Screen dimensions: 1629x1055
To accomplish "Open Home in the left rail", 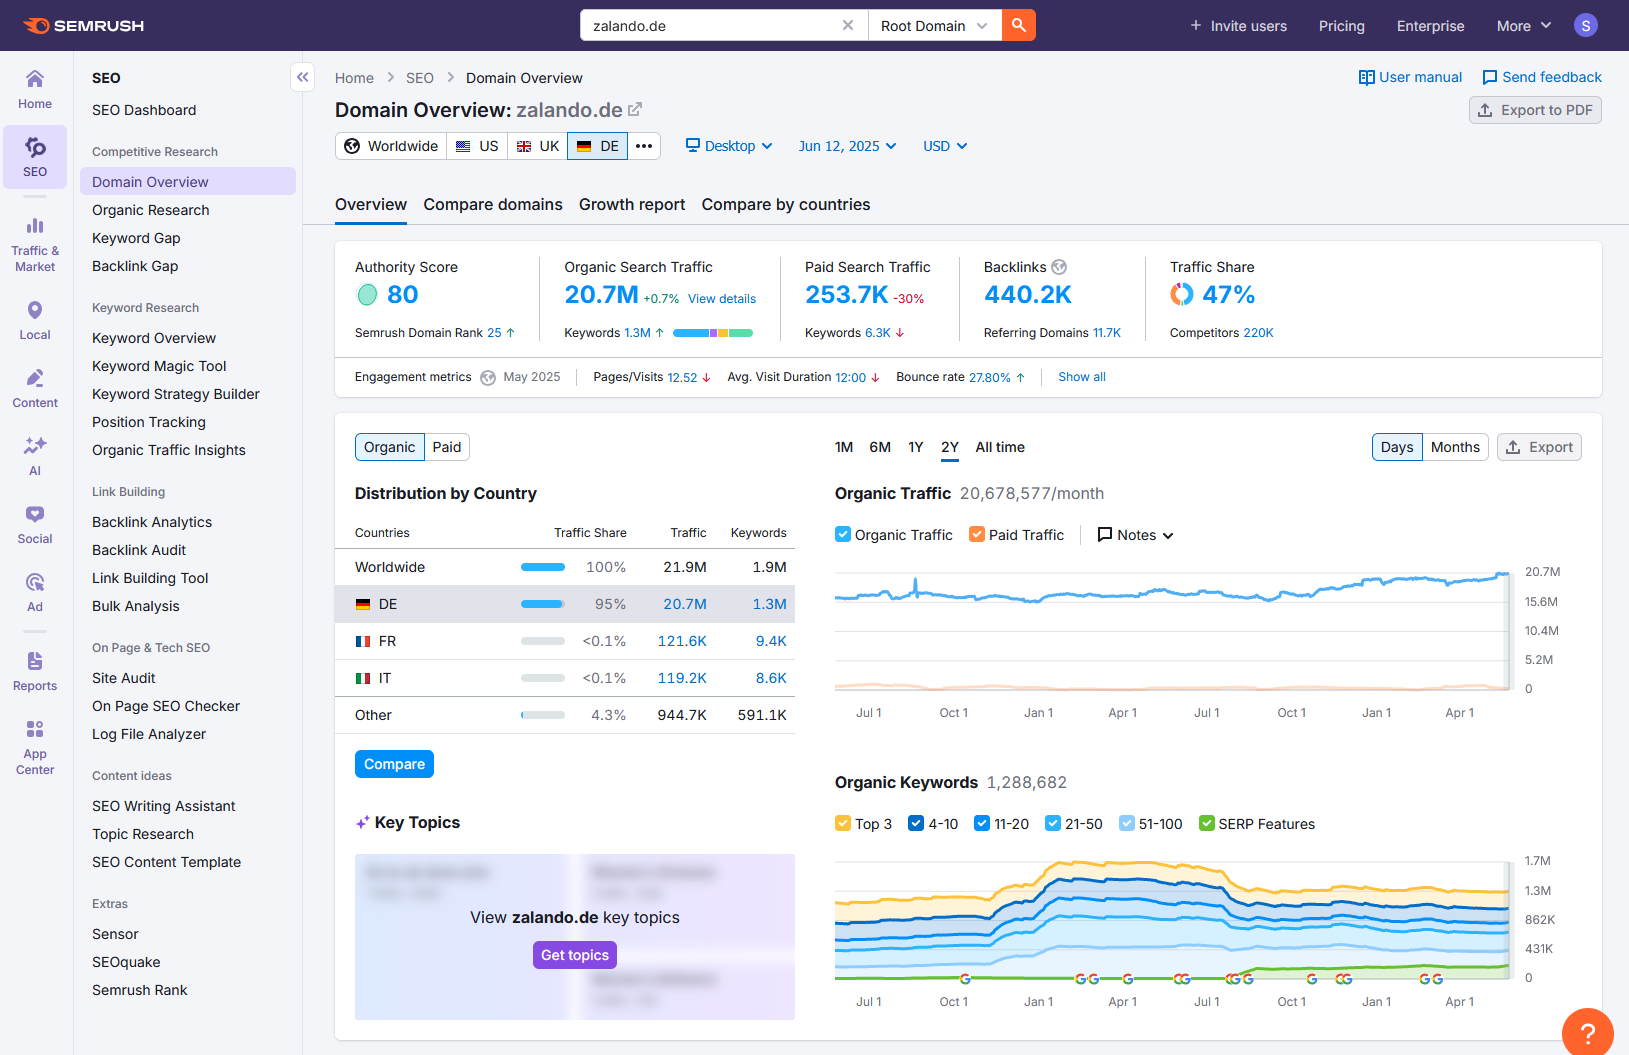I will (x=35, y=89).
